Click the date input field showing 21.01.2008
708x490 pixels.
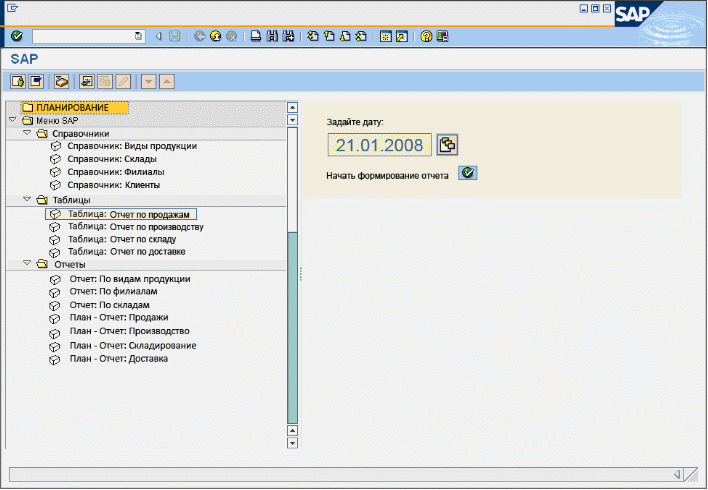(x=379, y=146)
